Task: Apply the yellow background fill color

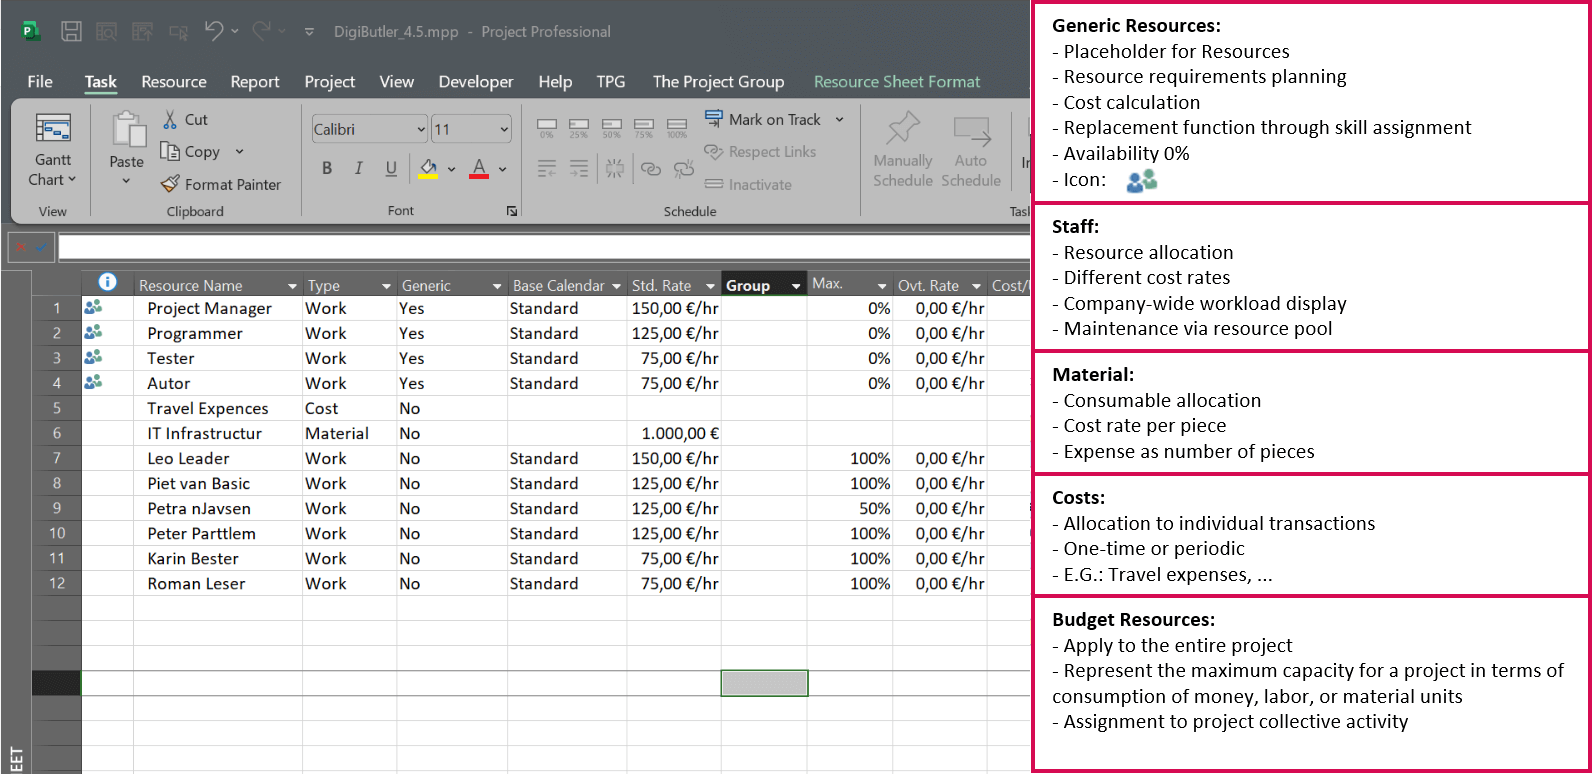Action: coord(428,168)
